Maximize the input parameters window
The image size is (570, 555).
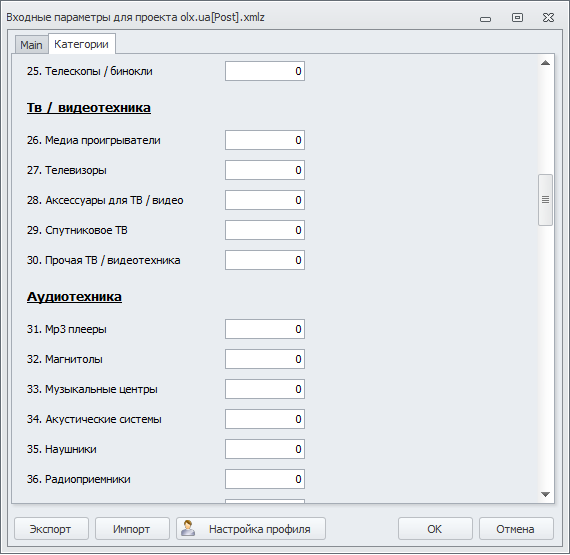[x=517, y=17]
